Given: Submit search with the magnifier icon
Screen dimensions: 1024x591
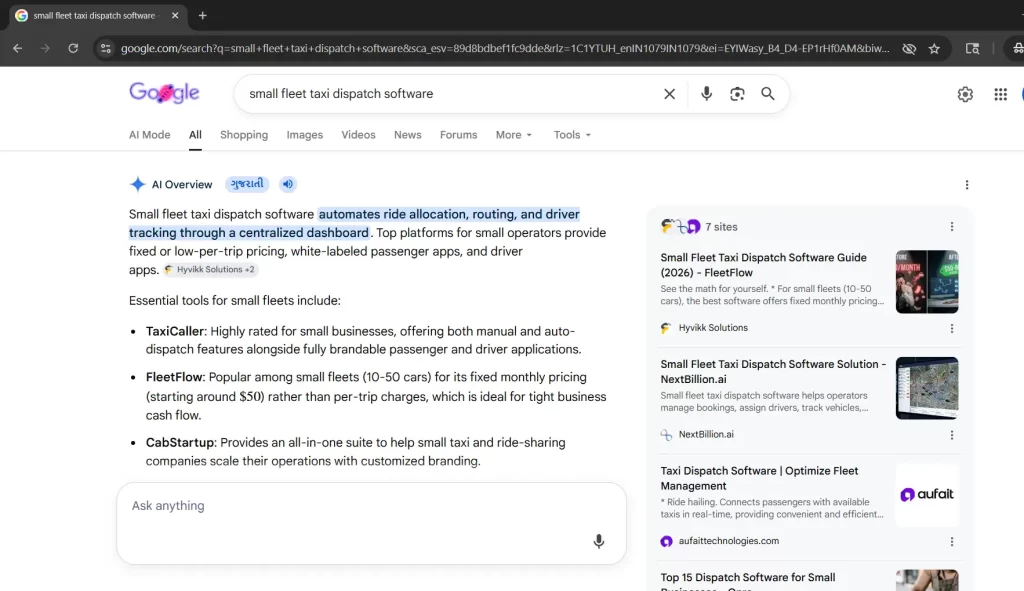Looking at the screenshot, I should (x=768, y=94).
